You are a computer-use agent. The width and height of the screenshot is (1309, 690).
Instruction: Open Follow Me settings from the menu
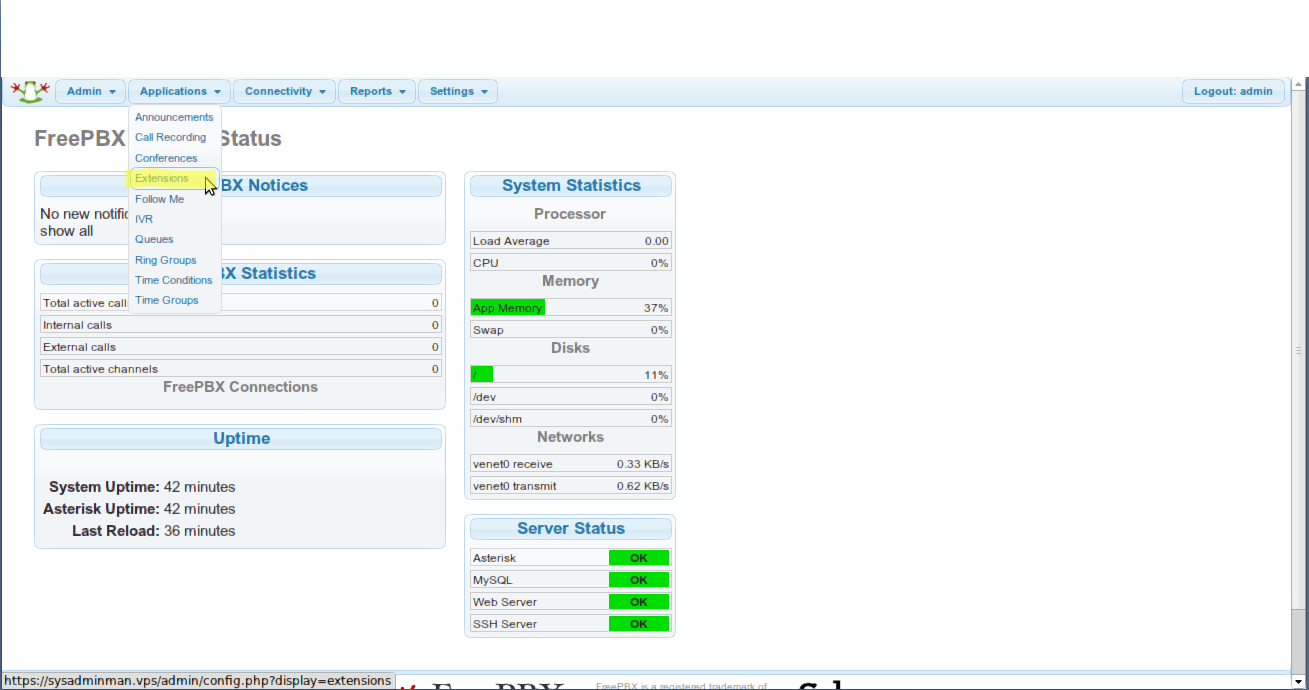point(159,199)
